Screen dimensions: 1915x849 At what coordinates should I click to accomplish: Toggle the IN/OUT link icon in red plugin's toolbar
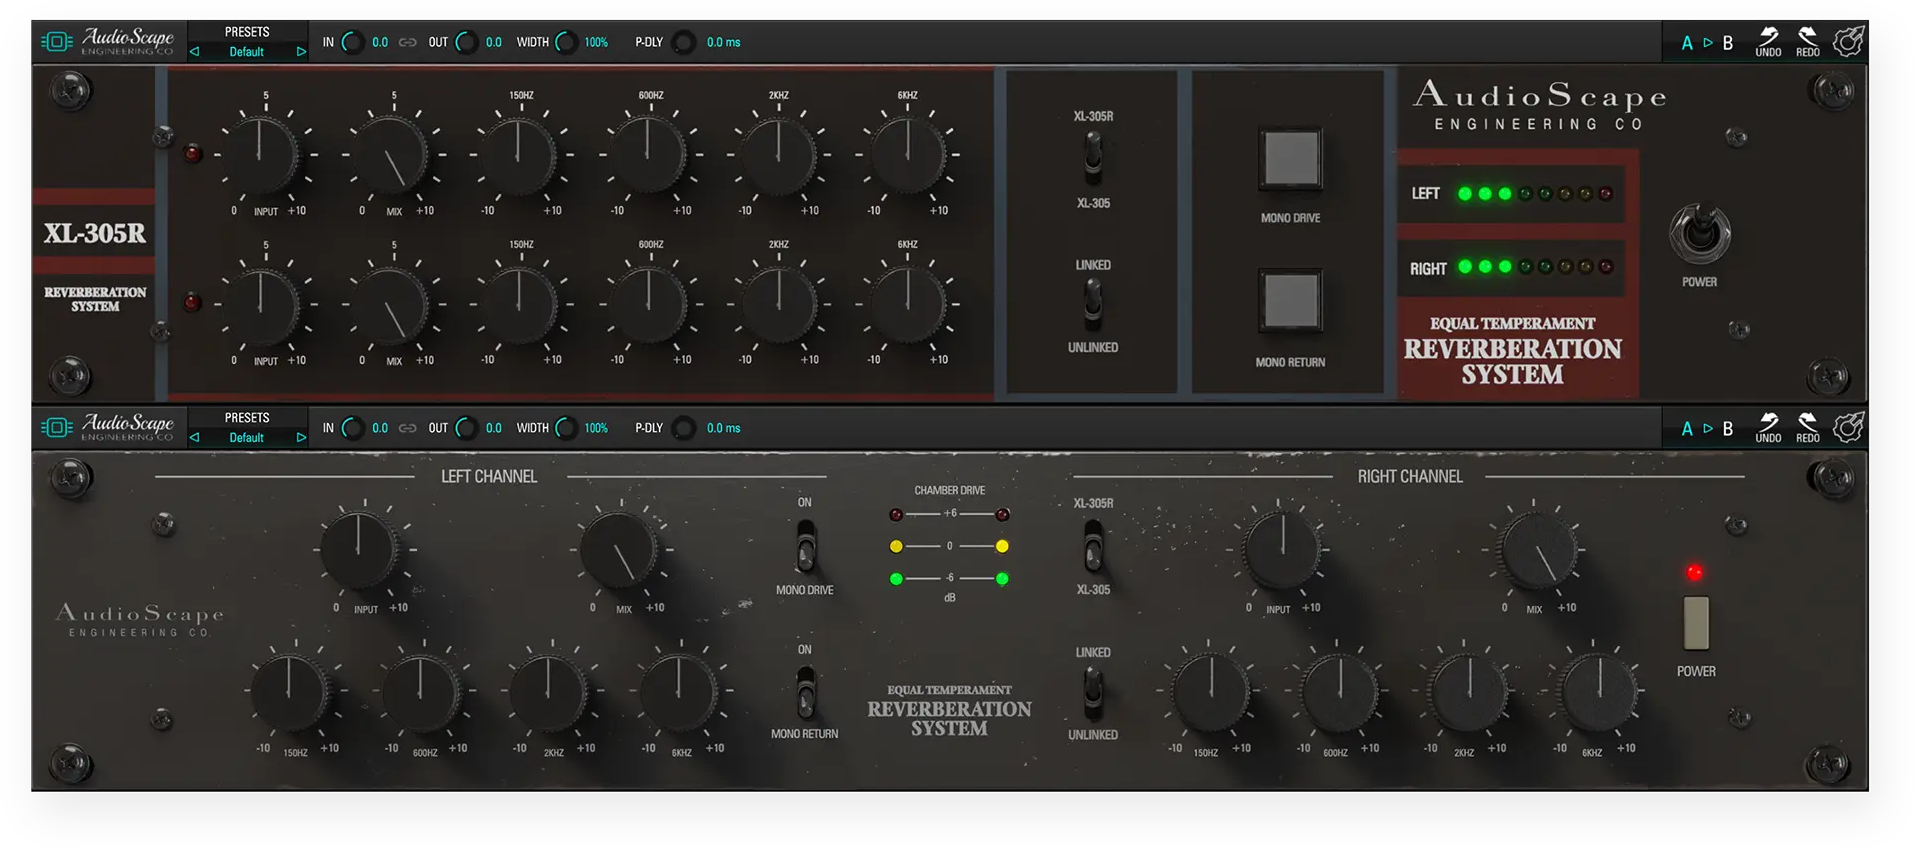(x=408, y=42)
